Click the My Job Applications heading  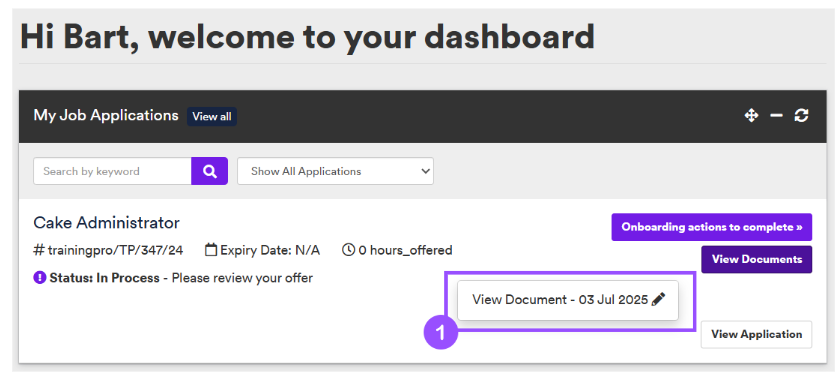106,116
